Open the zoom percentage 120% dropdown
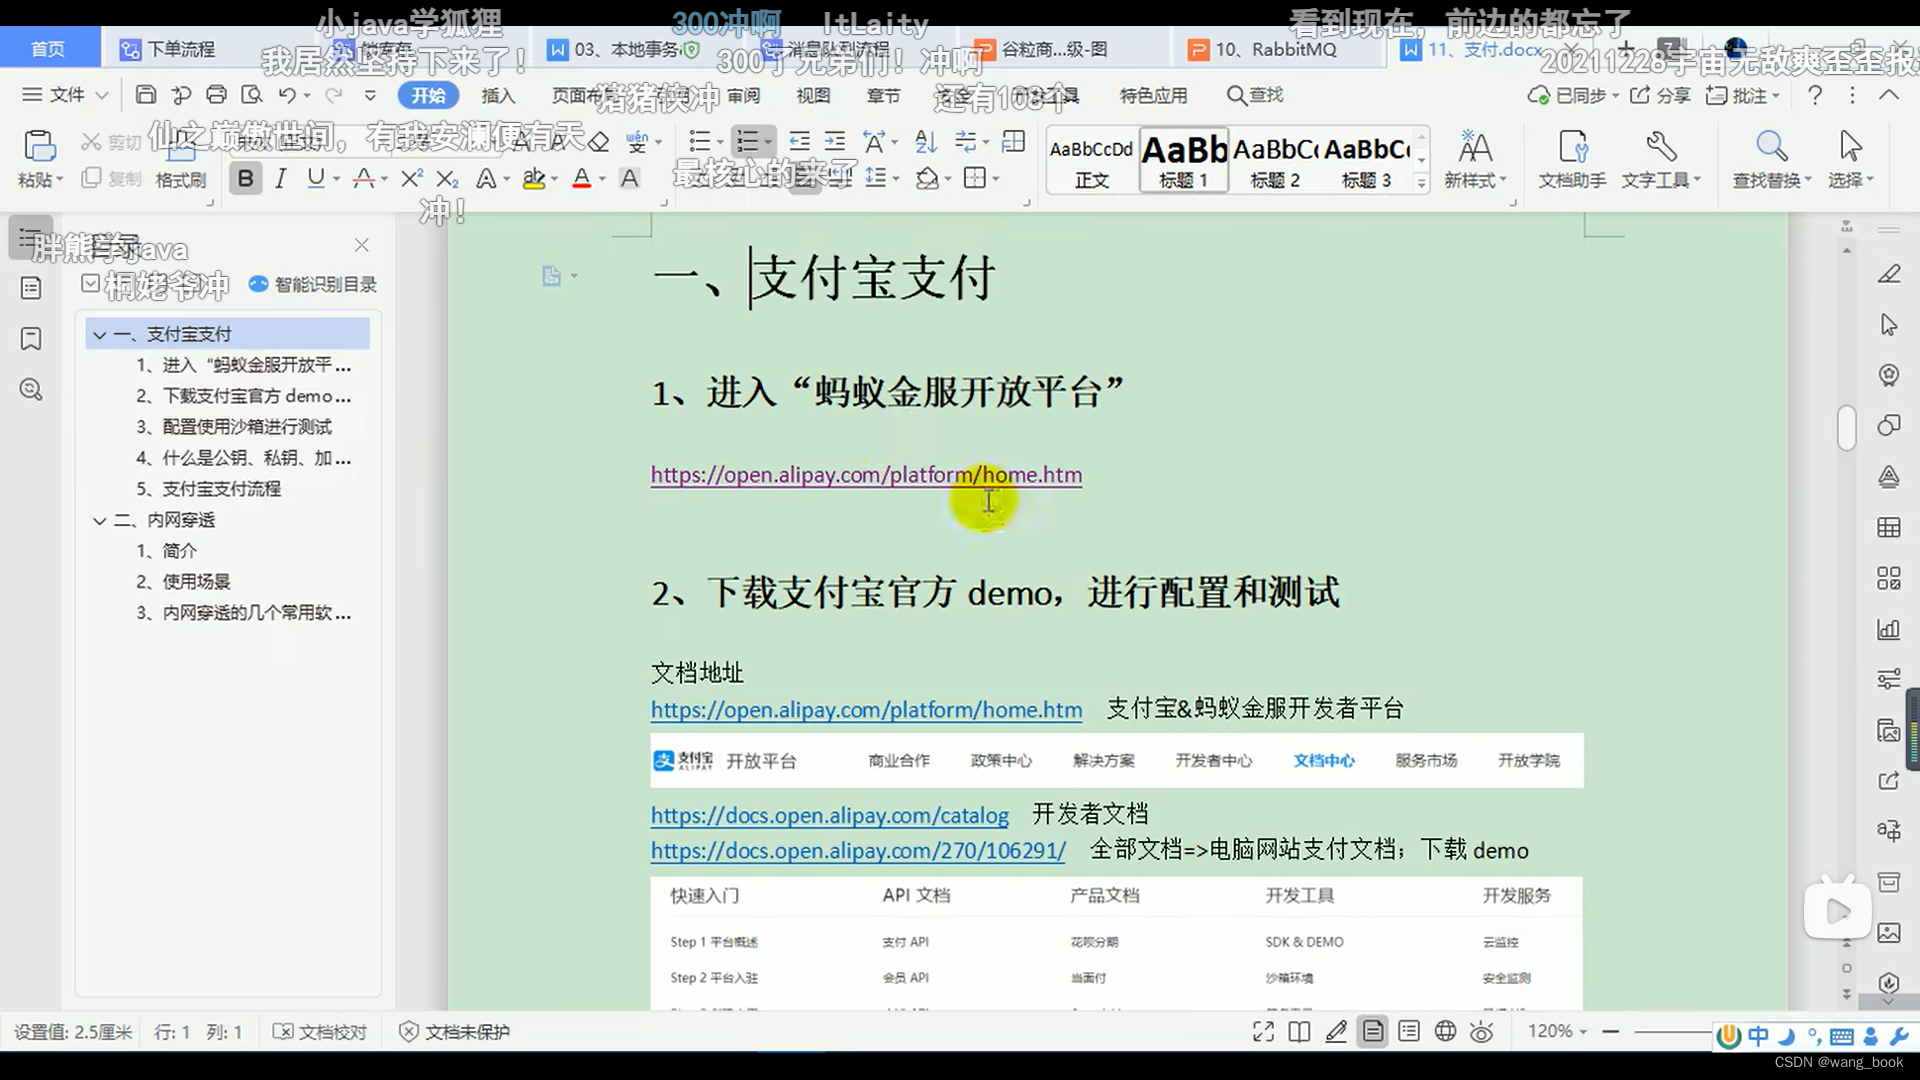 [x=1557, y=1031]
